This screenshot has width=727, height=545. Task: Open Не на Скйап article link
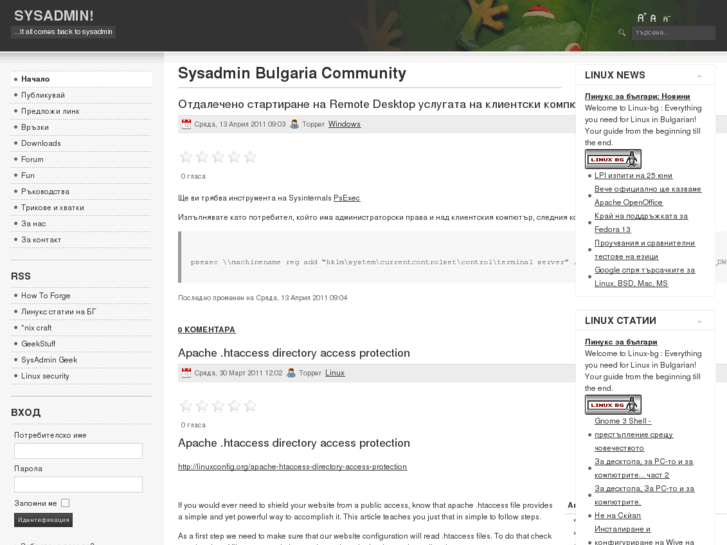tap(618, 515)
